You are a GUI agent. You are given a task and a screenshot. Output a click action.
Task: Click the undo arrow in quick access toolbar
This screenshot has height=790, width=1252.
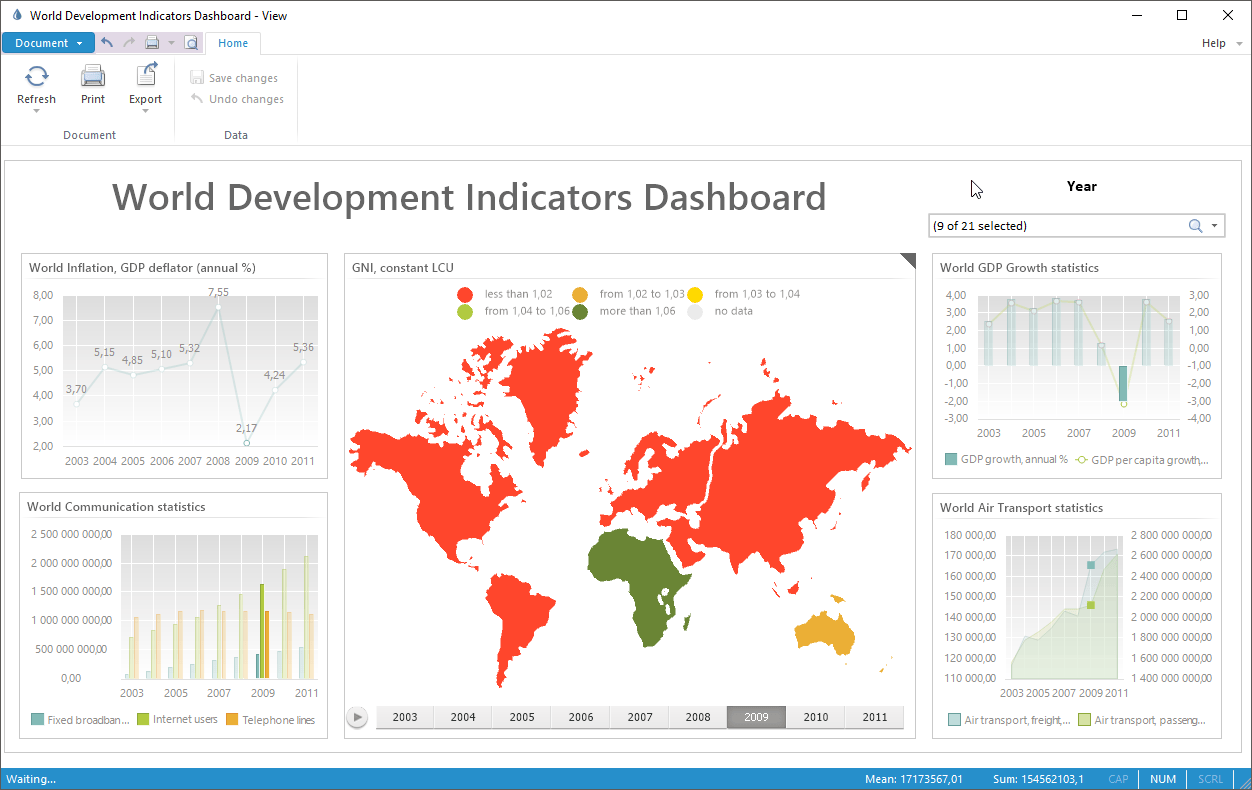[x=107, y=43]
